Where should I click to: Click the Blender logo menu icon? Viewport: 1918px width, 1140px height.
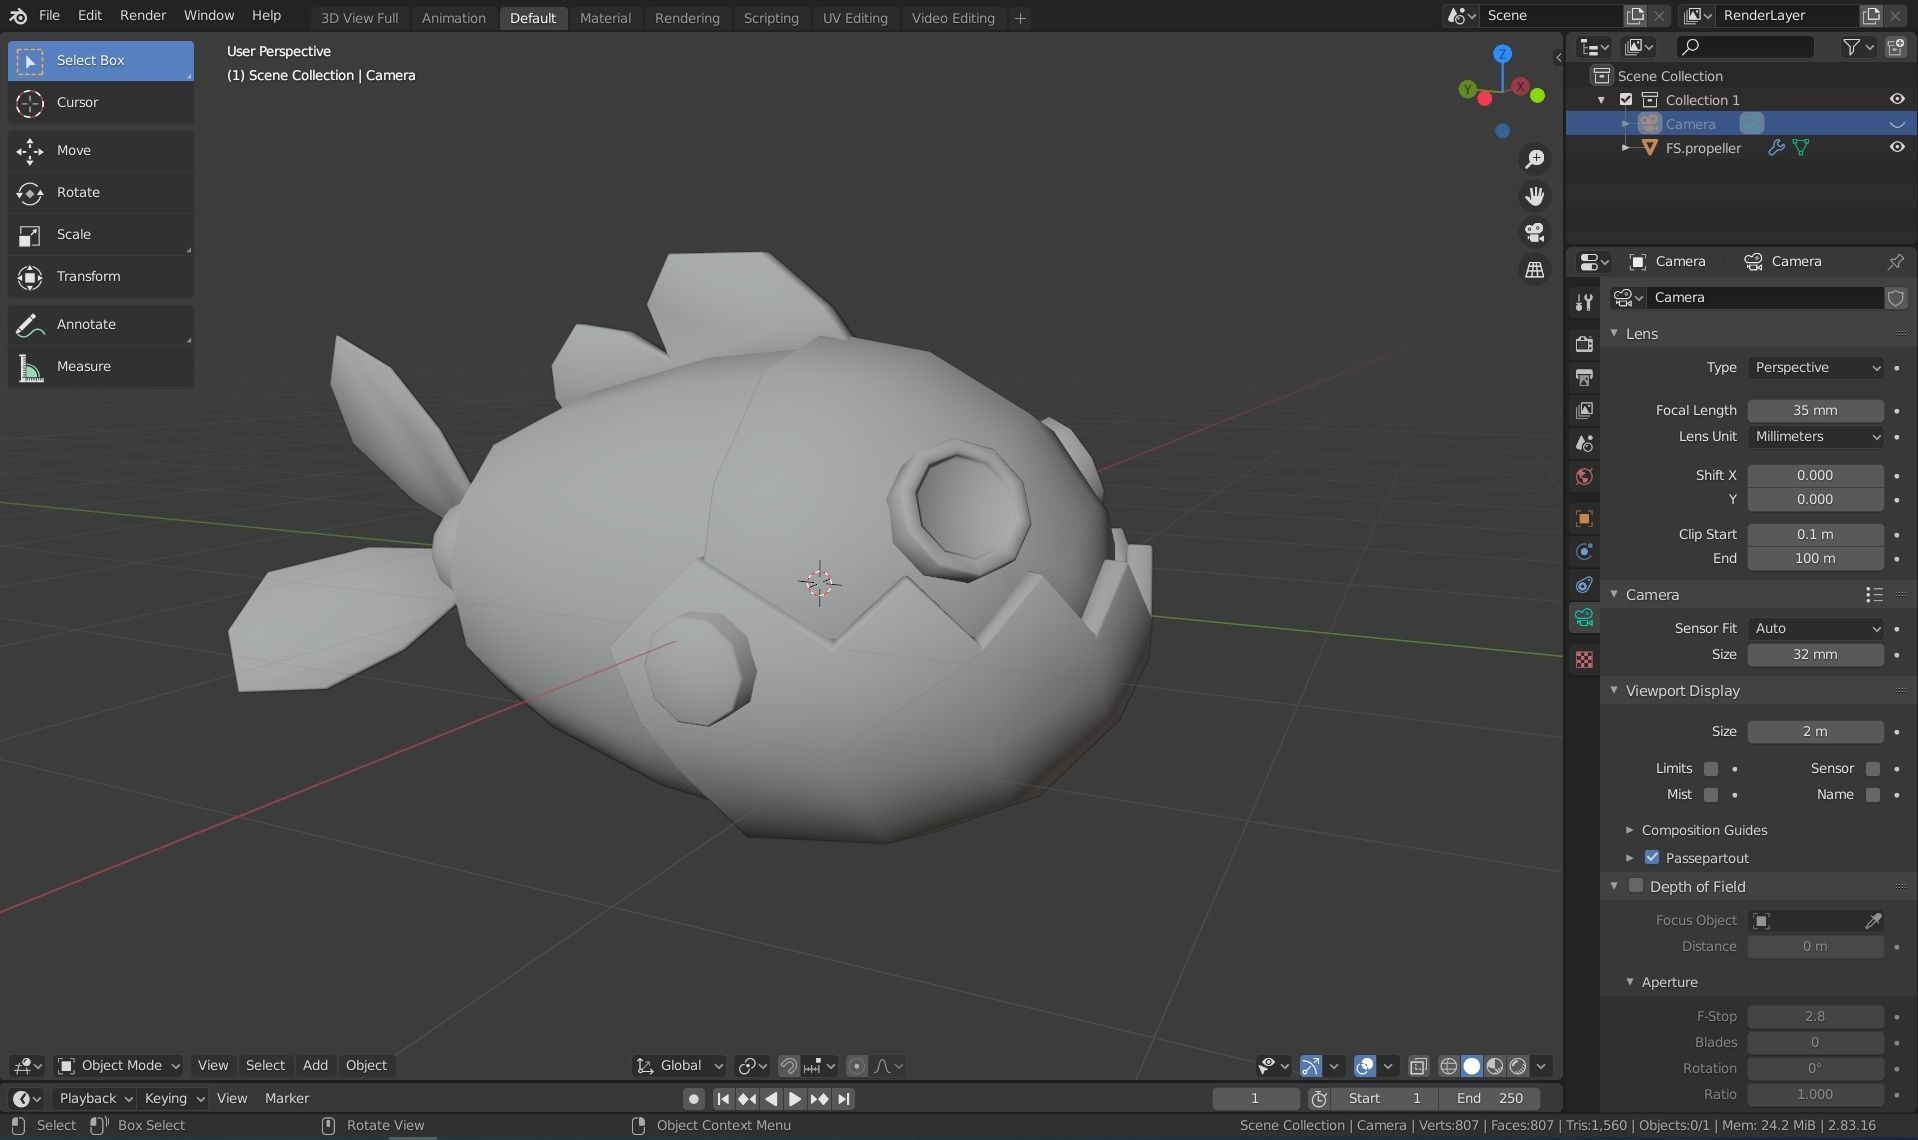click(x=18, y=16)
